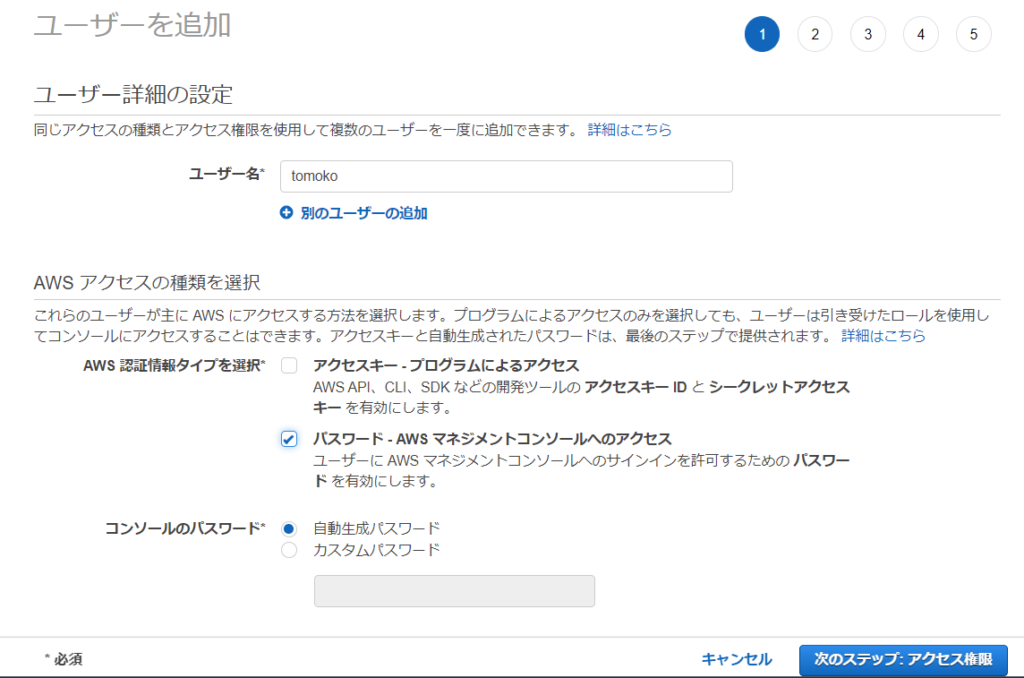Click the ユーザー詳細の設定 heading
The width and height of the screenshot is (1024, 678).
coord(133,95)
